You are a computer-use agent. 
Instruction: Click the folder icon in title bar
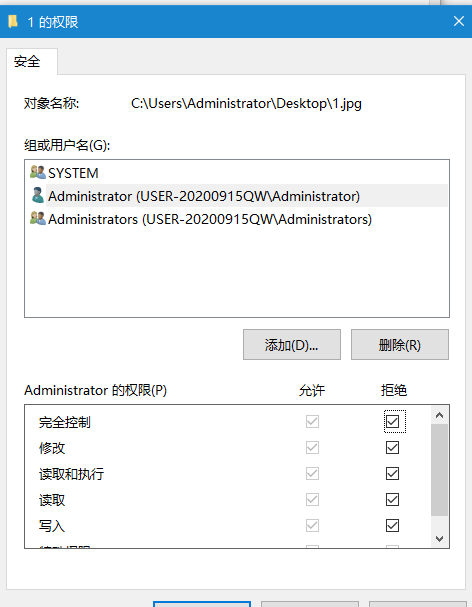(x=13, y=21)
